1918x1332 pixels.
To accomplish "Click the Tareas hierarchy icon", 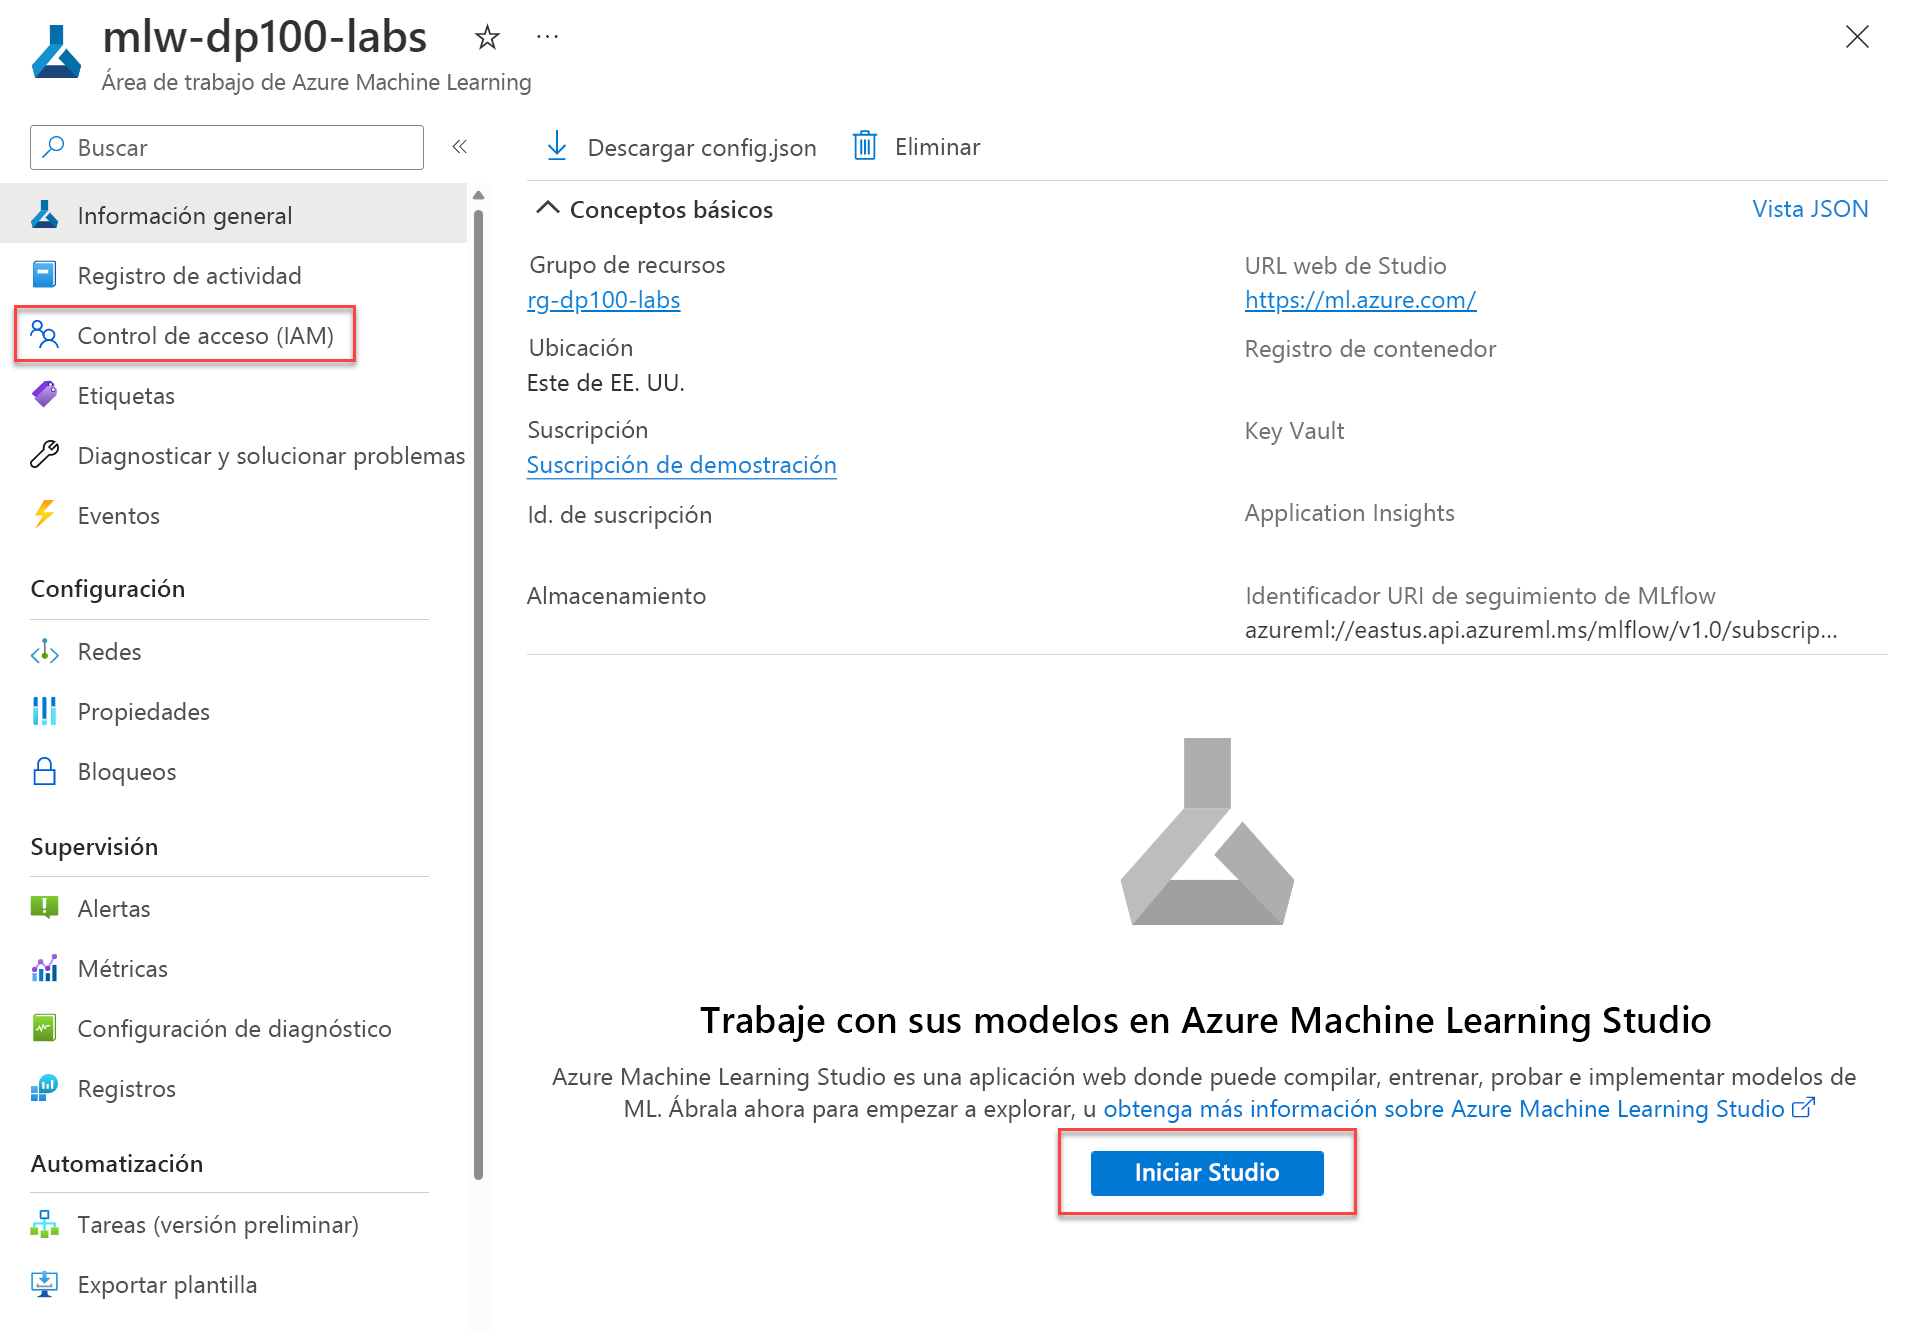I will [45, 1224].
